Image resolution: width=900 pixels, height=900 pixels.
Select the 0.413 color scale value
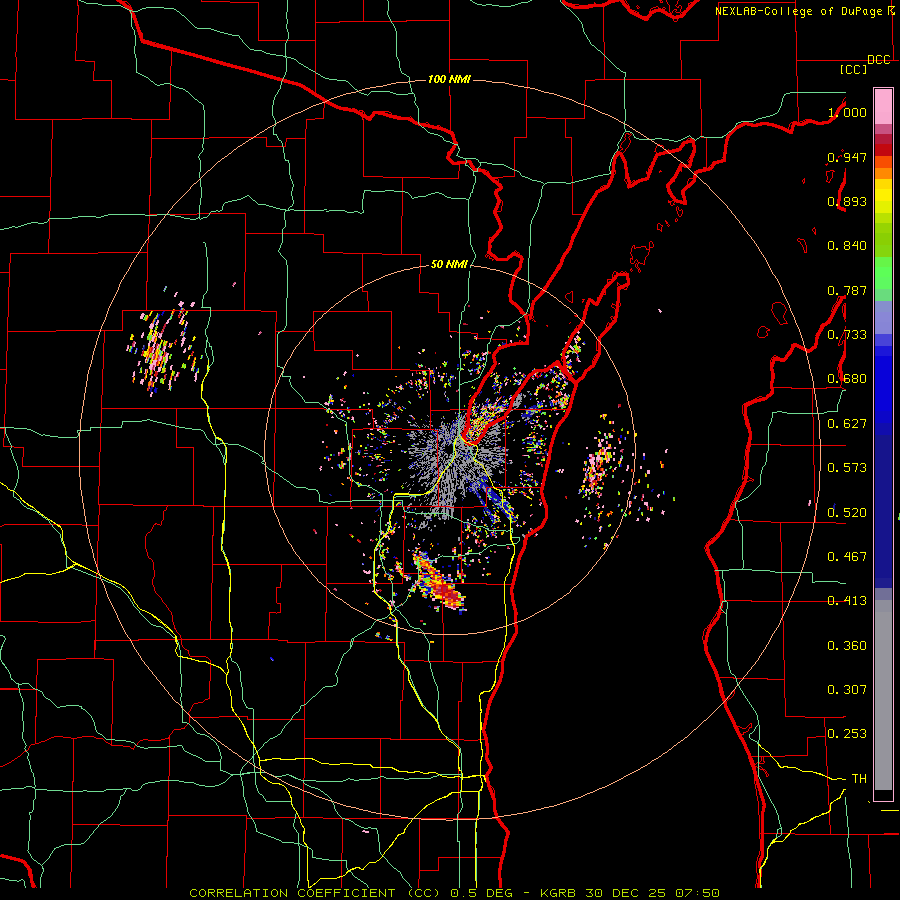pos(847,601)
